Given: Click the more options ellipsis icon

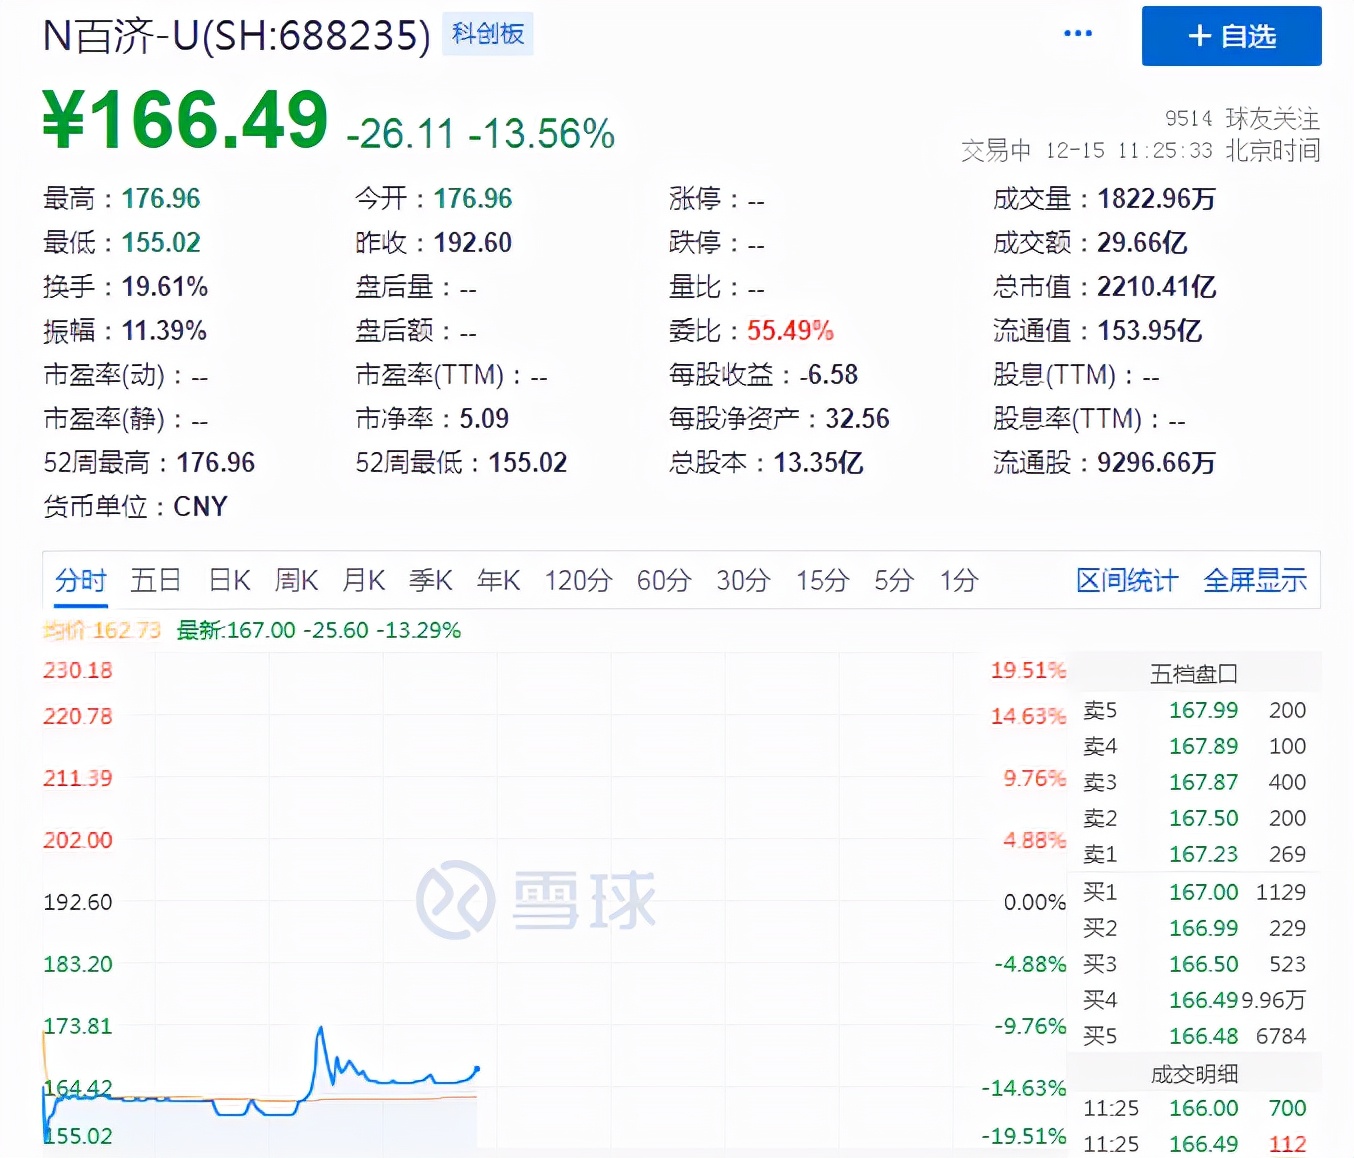Looking at the screenshot, I should tap(1077, 33).
